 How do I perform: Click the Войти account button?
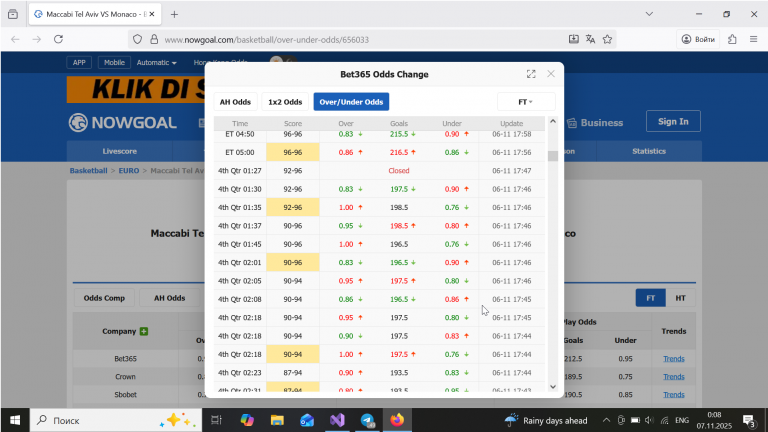(x=698, y=39)
